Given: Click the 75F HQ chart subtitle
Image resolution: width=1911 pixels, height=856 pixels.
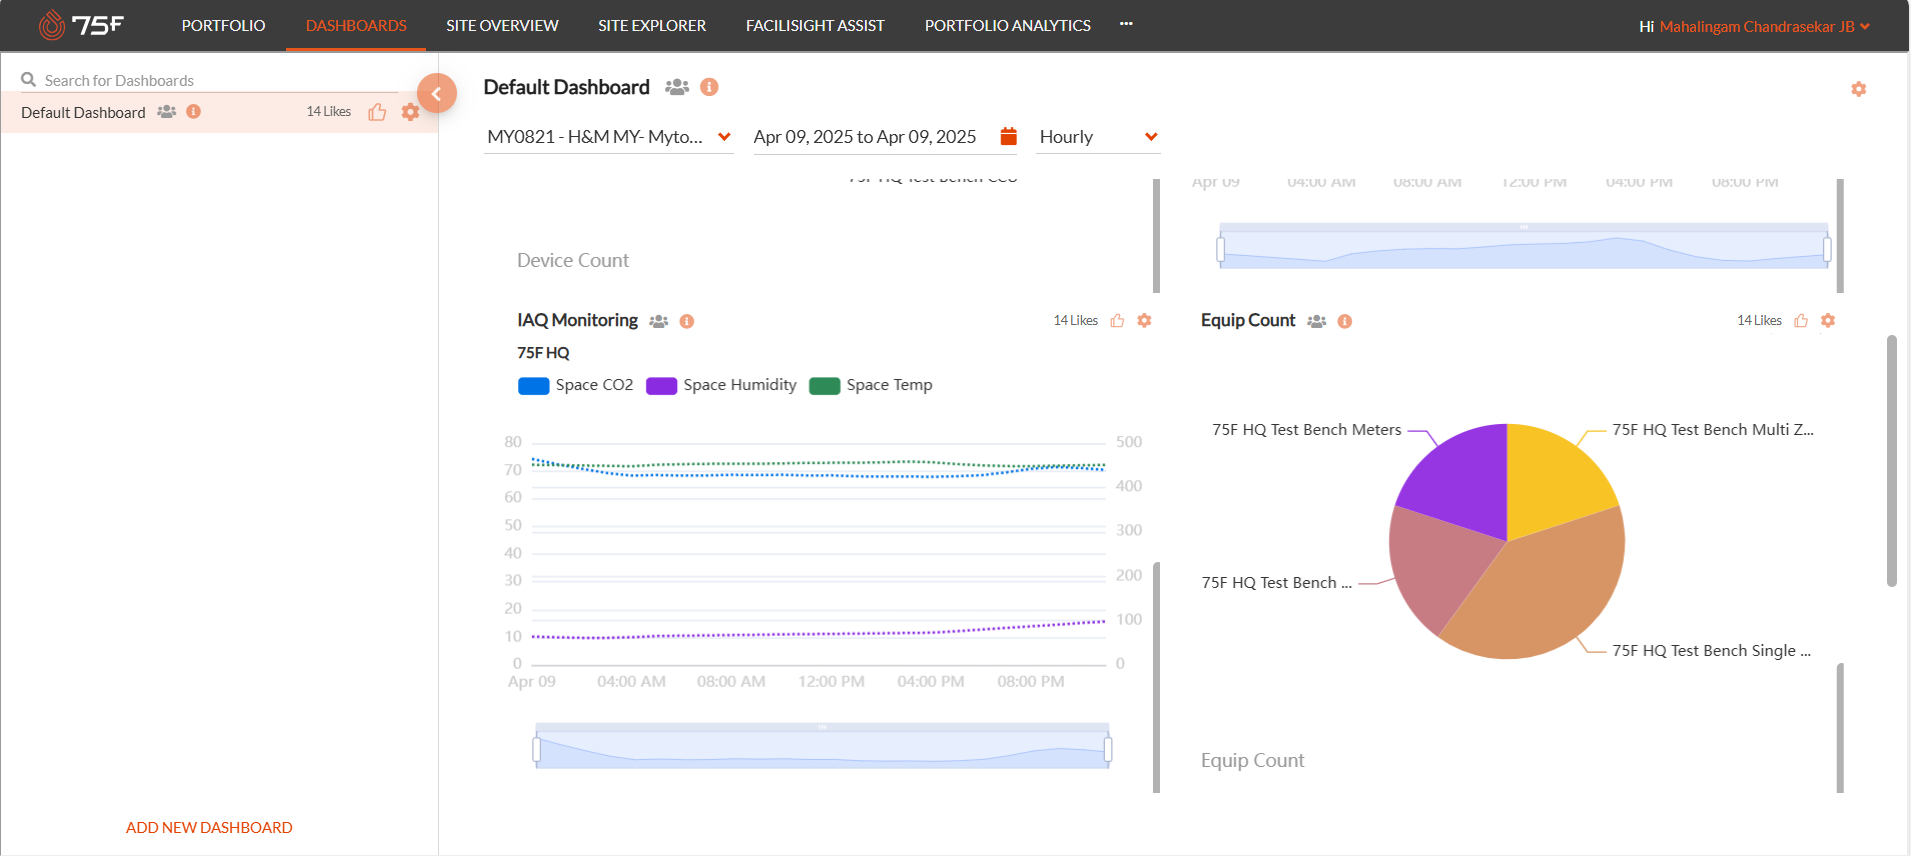Looking at the screenshot, I should 543,353.
